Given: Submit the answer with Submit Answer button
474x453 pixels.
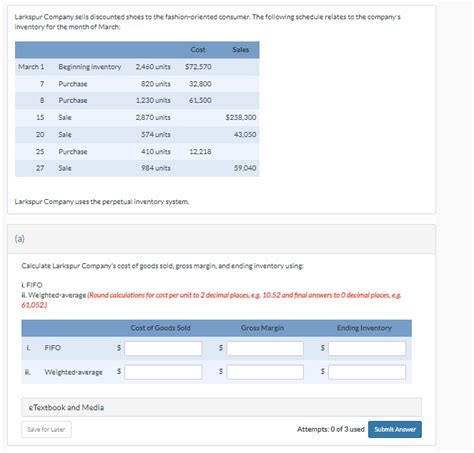Looking at the screenshot, I should click(395, 429).
